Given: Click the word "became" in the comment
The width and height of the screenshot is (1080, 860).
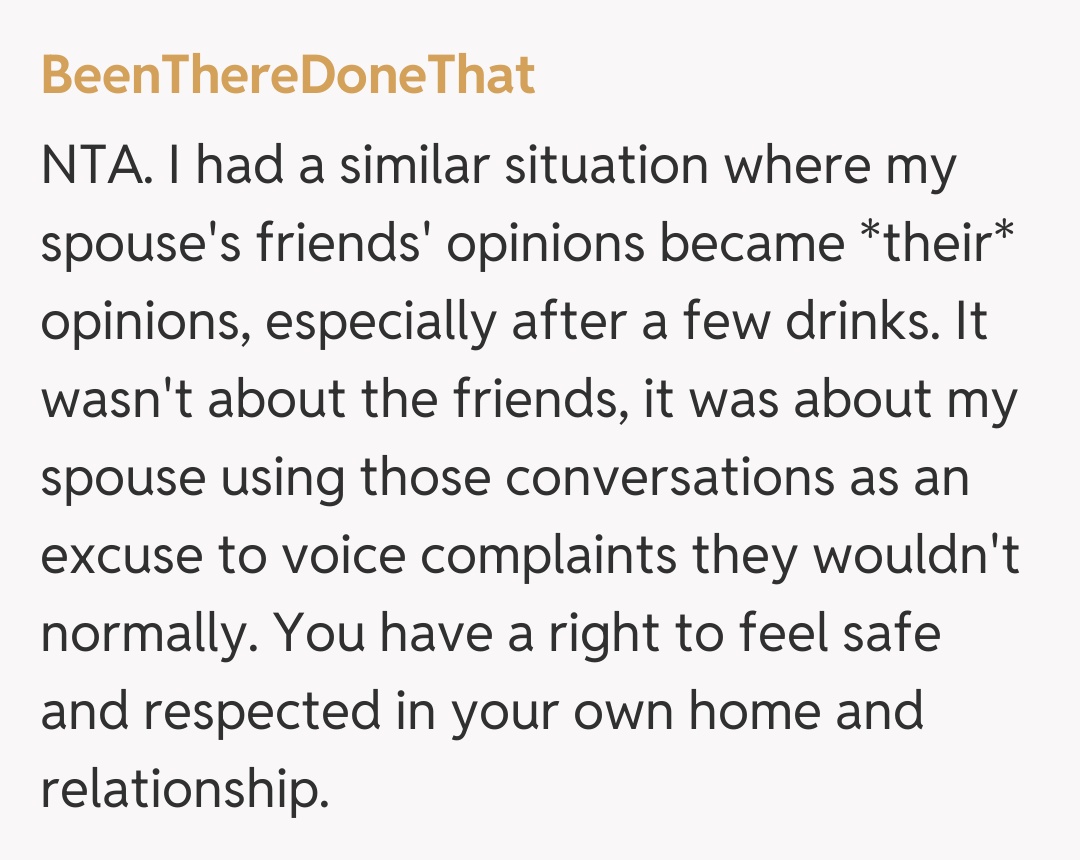Looking at the screenshot, I should 751,244.
